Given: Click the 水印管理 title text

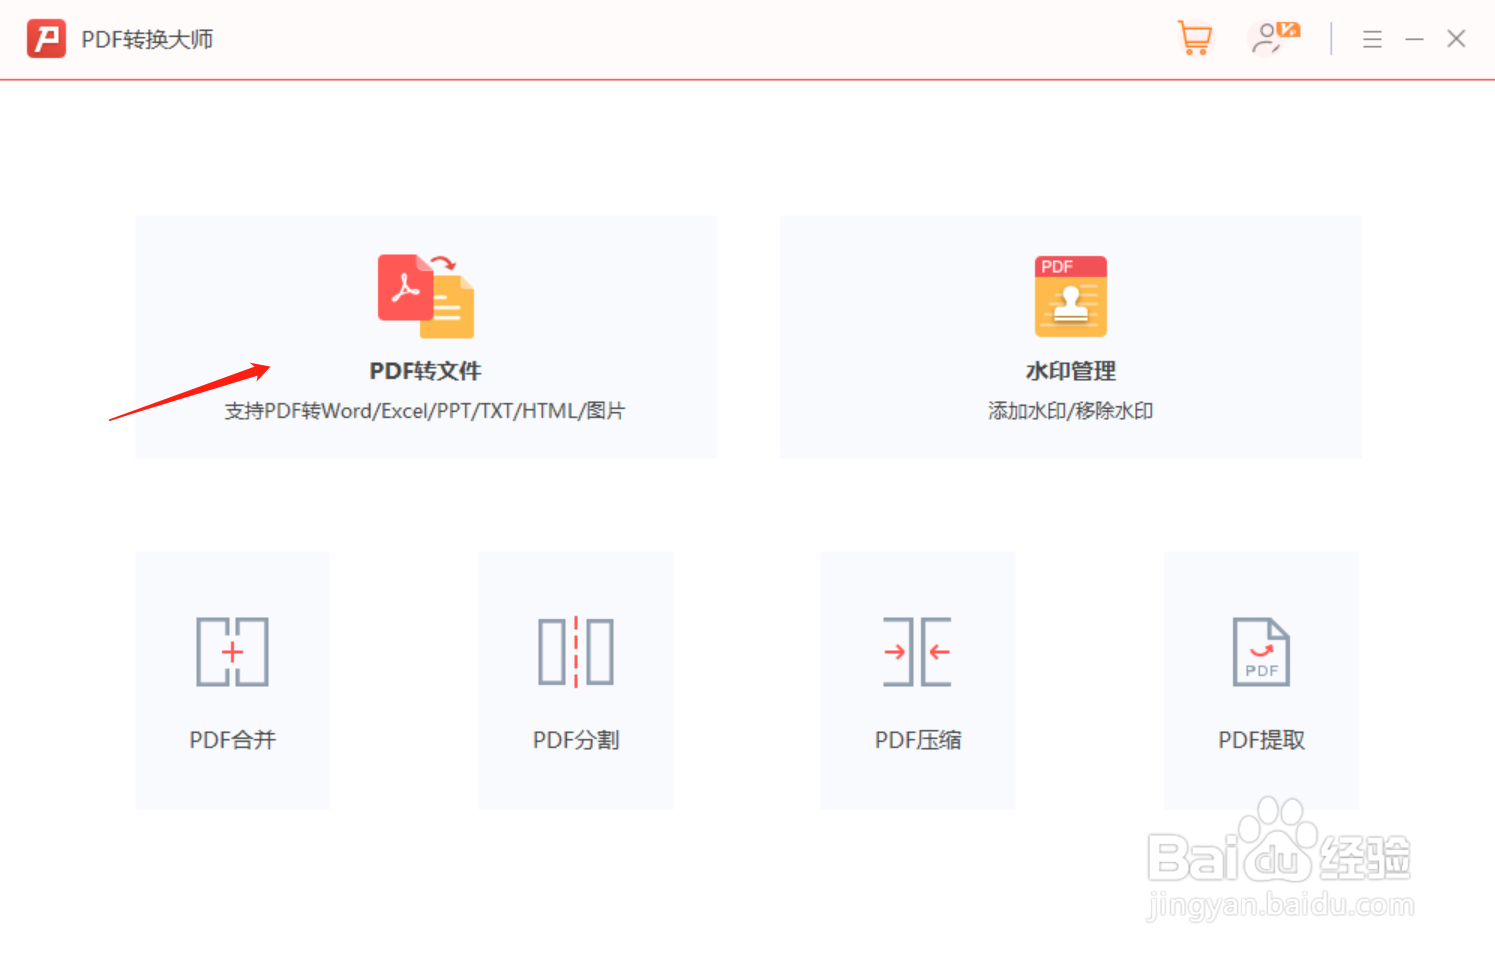Looking at the screenshot, I should point(1070,370).
